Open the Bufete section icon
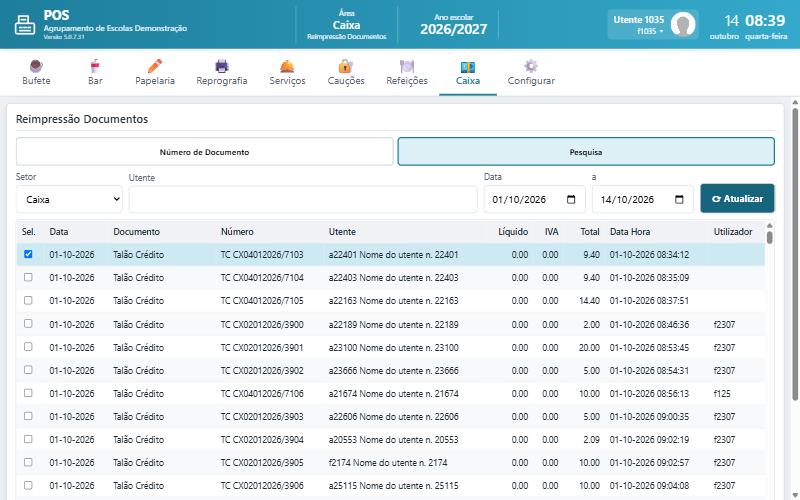Viewport: 800px width, 500px height. [x=36, y=66]
